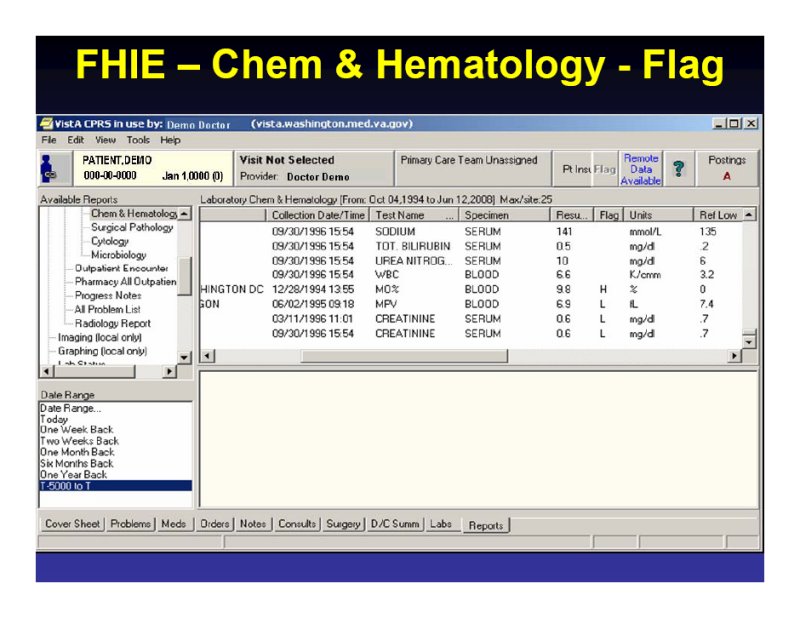Select Chem & Hematology report
The height and width of the screenshot is (618, 800).
(x=134, y=213)
